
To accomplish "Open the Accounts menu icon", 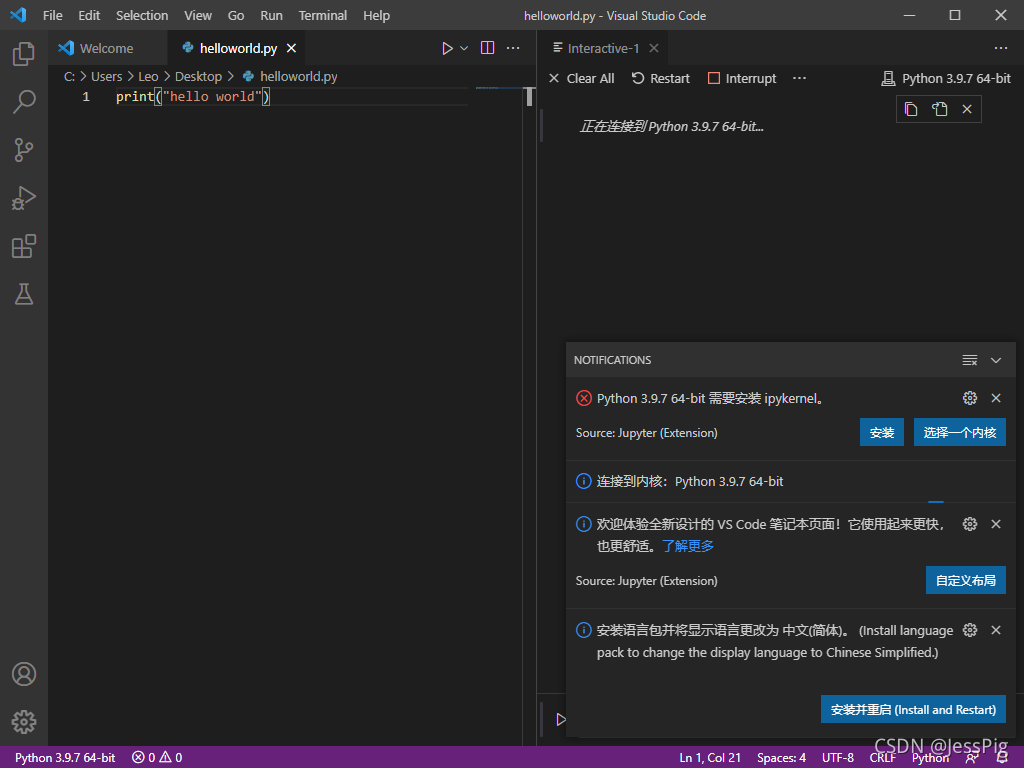I will pos(24,674).
